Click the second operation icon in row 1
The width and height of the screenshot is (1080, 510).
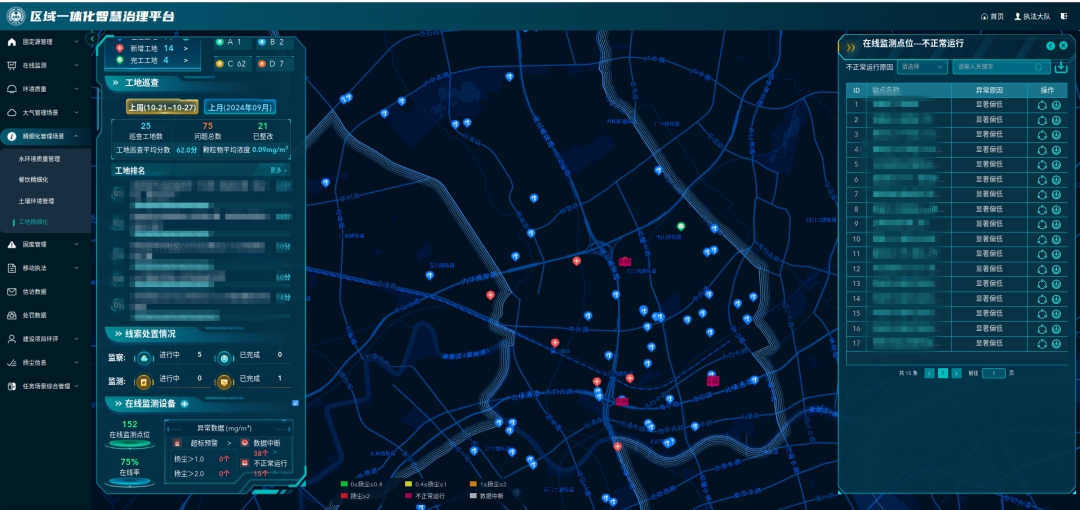[x=1056, y=104]
